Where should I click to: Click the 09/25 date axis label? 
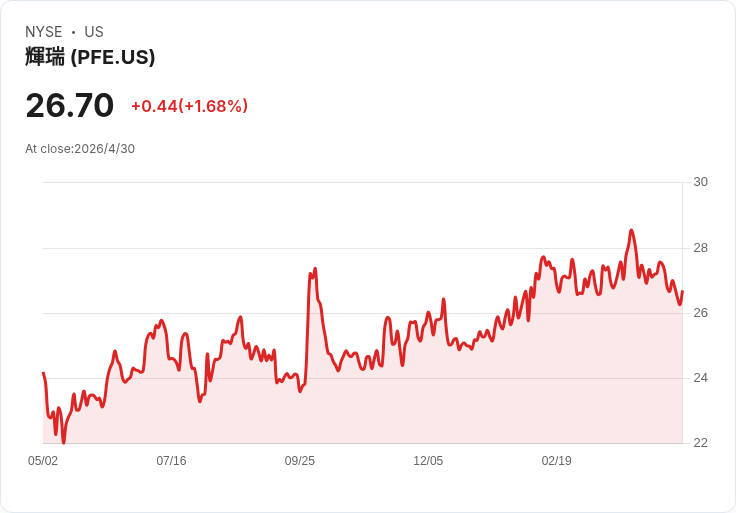pyautogui.click(x=299, y=461)
